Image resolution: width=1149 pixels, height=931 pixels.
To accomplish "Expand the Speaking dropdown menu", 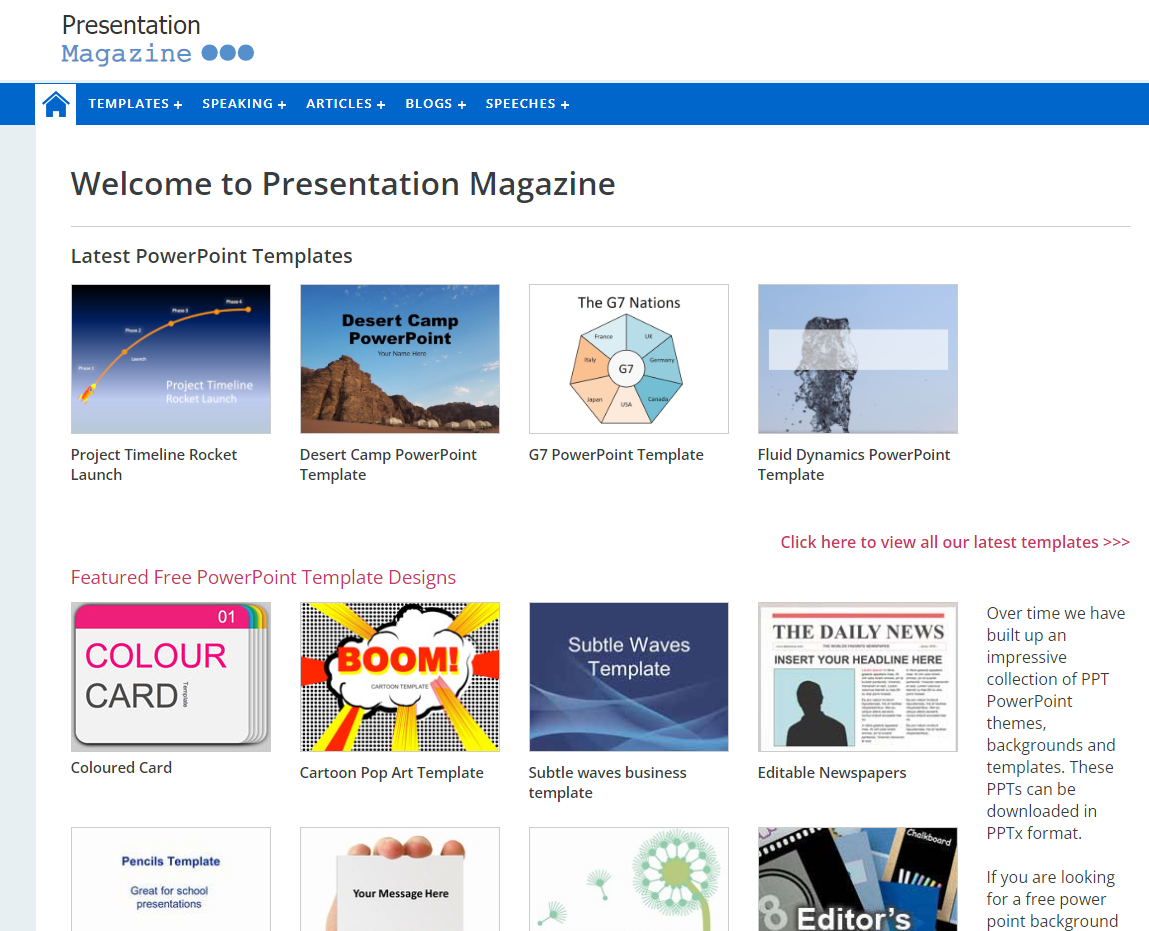I will click(244, 104).
